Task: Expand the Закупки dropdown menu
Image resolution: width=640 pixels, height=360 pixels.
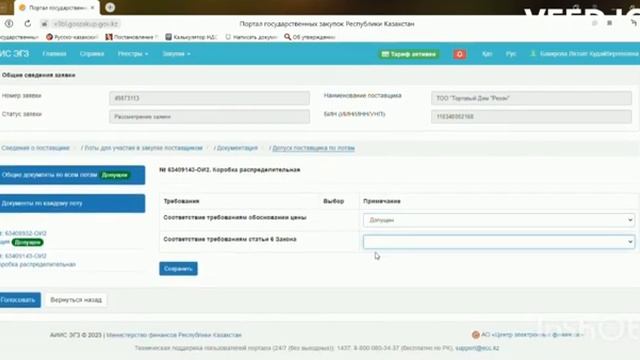Action: tap(176, 53)
